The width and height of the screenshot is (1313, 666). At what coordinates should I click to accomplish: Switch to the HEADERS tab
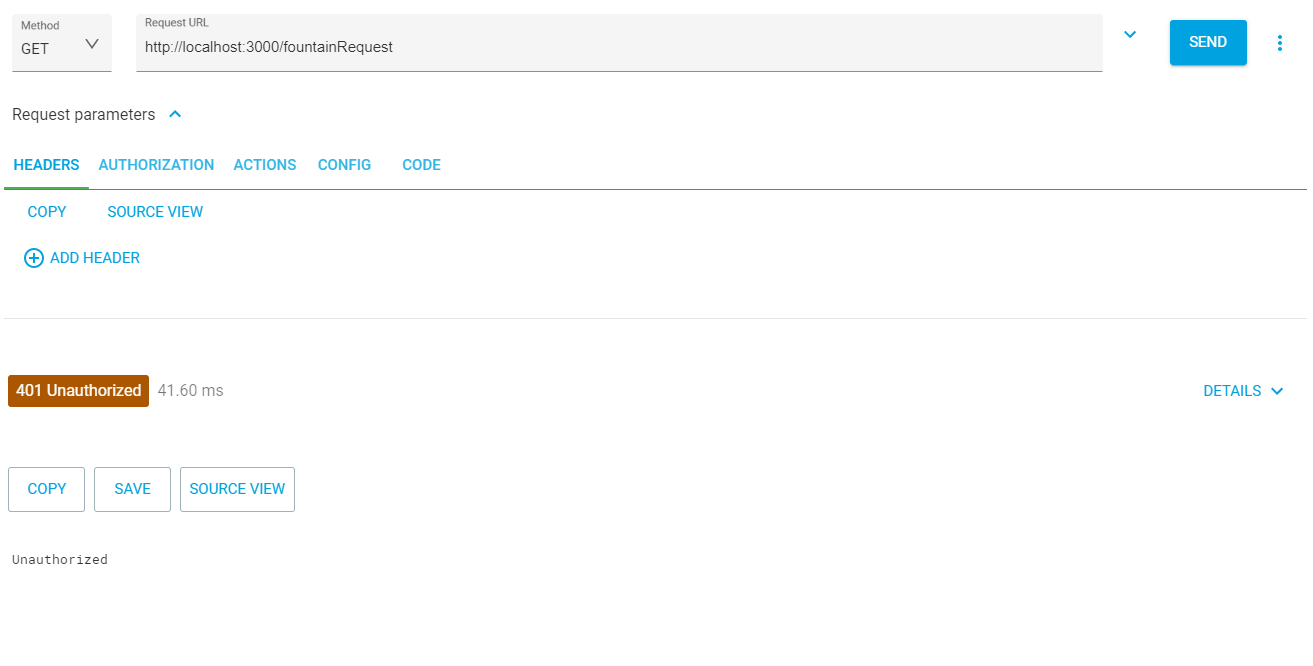46,165
